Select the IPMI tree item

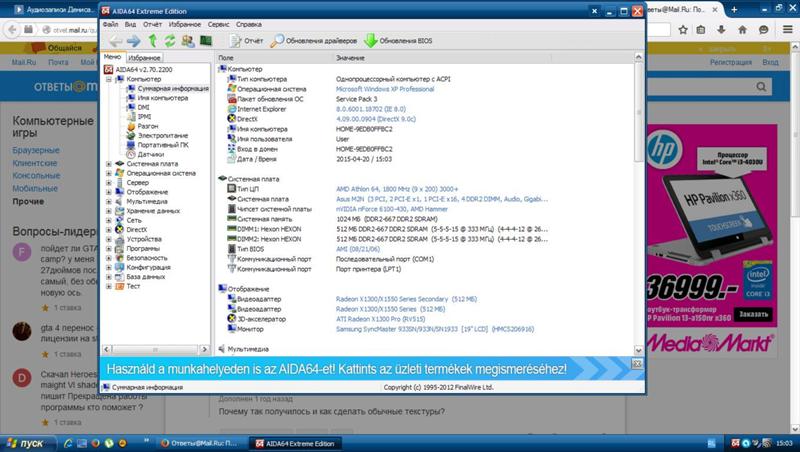[x=144, y=117]
